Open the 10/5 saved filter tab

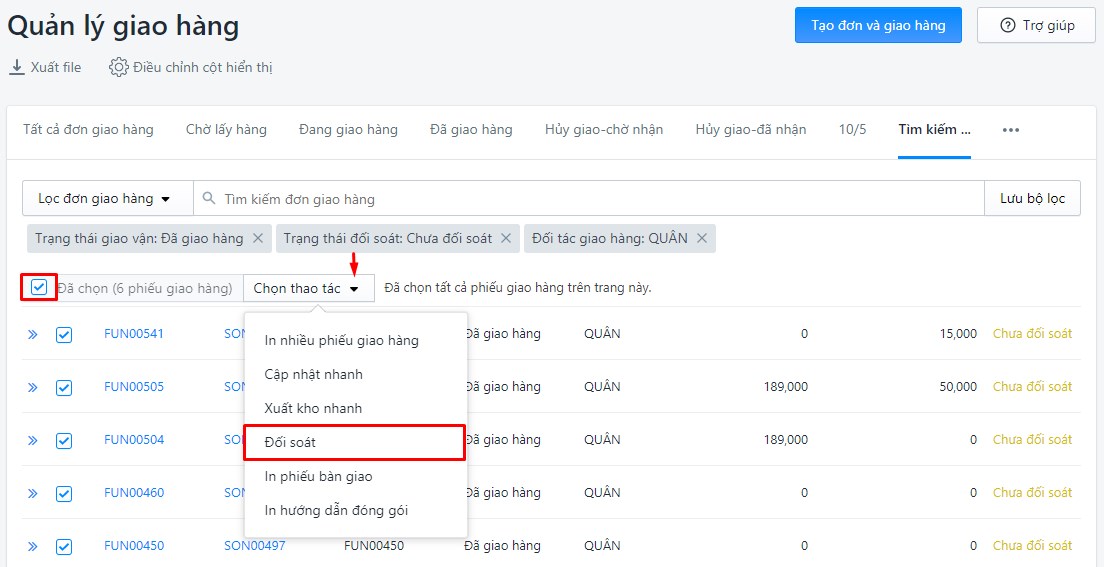(x=853, y=130)
